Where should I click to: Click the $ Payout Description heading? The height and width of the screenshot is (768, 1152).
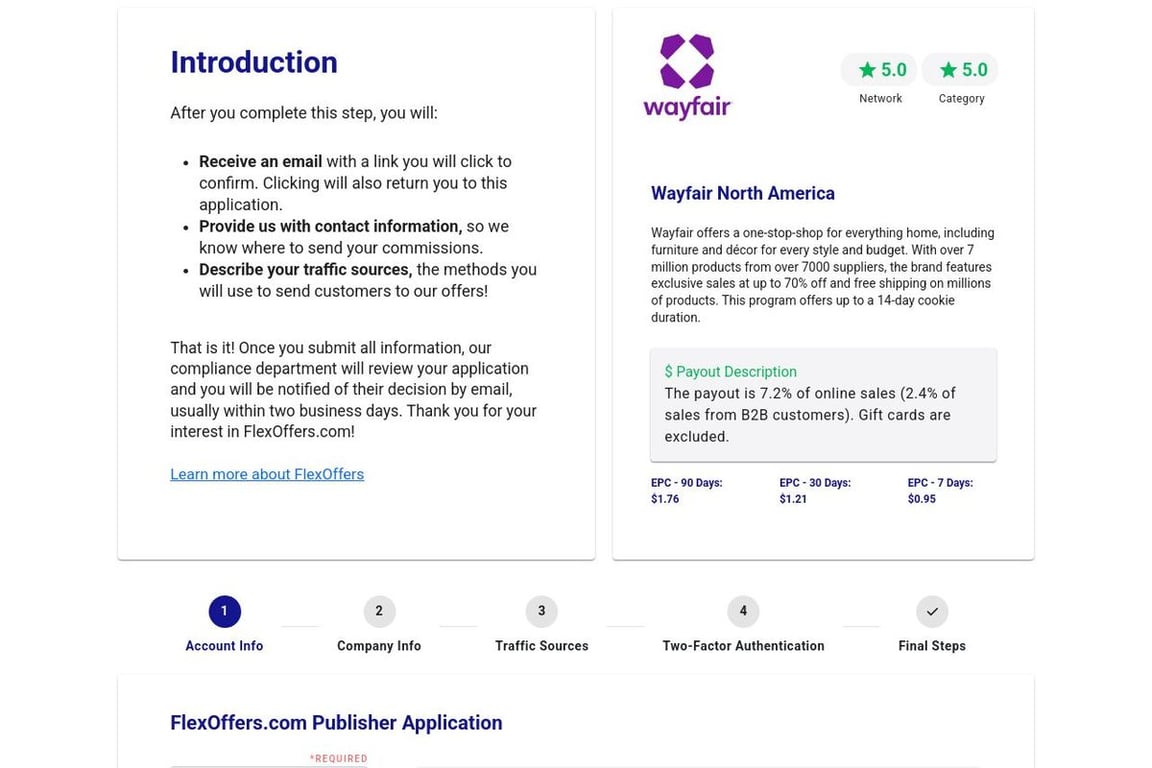(730, 372)
